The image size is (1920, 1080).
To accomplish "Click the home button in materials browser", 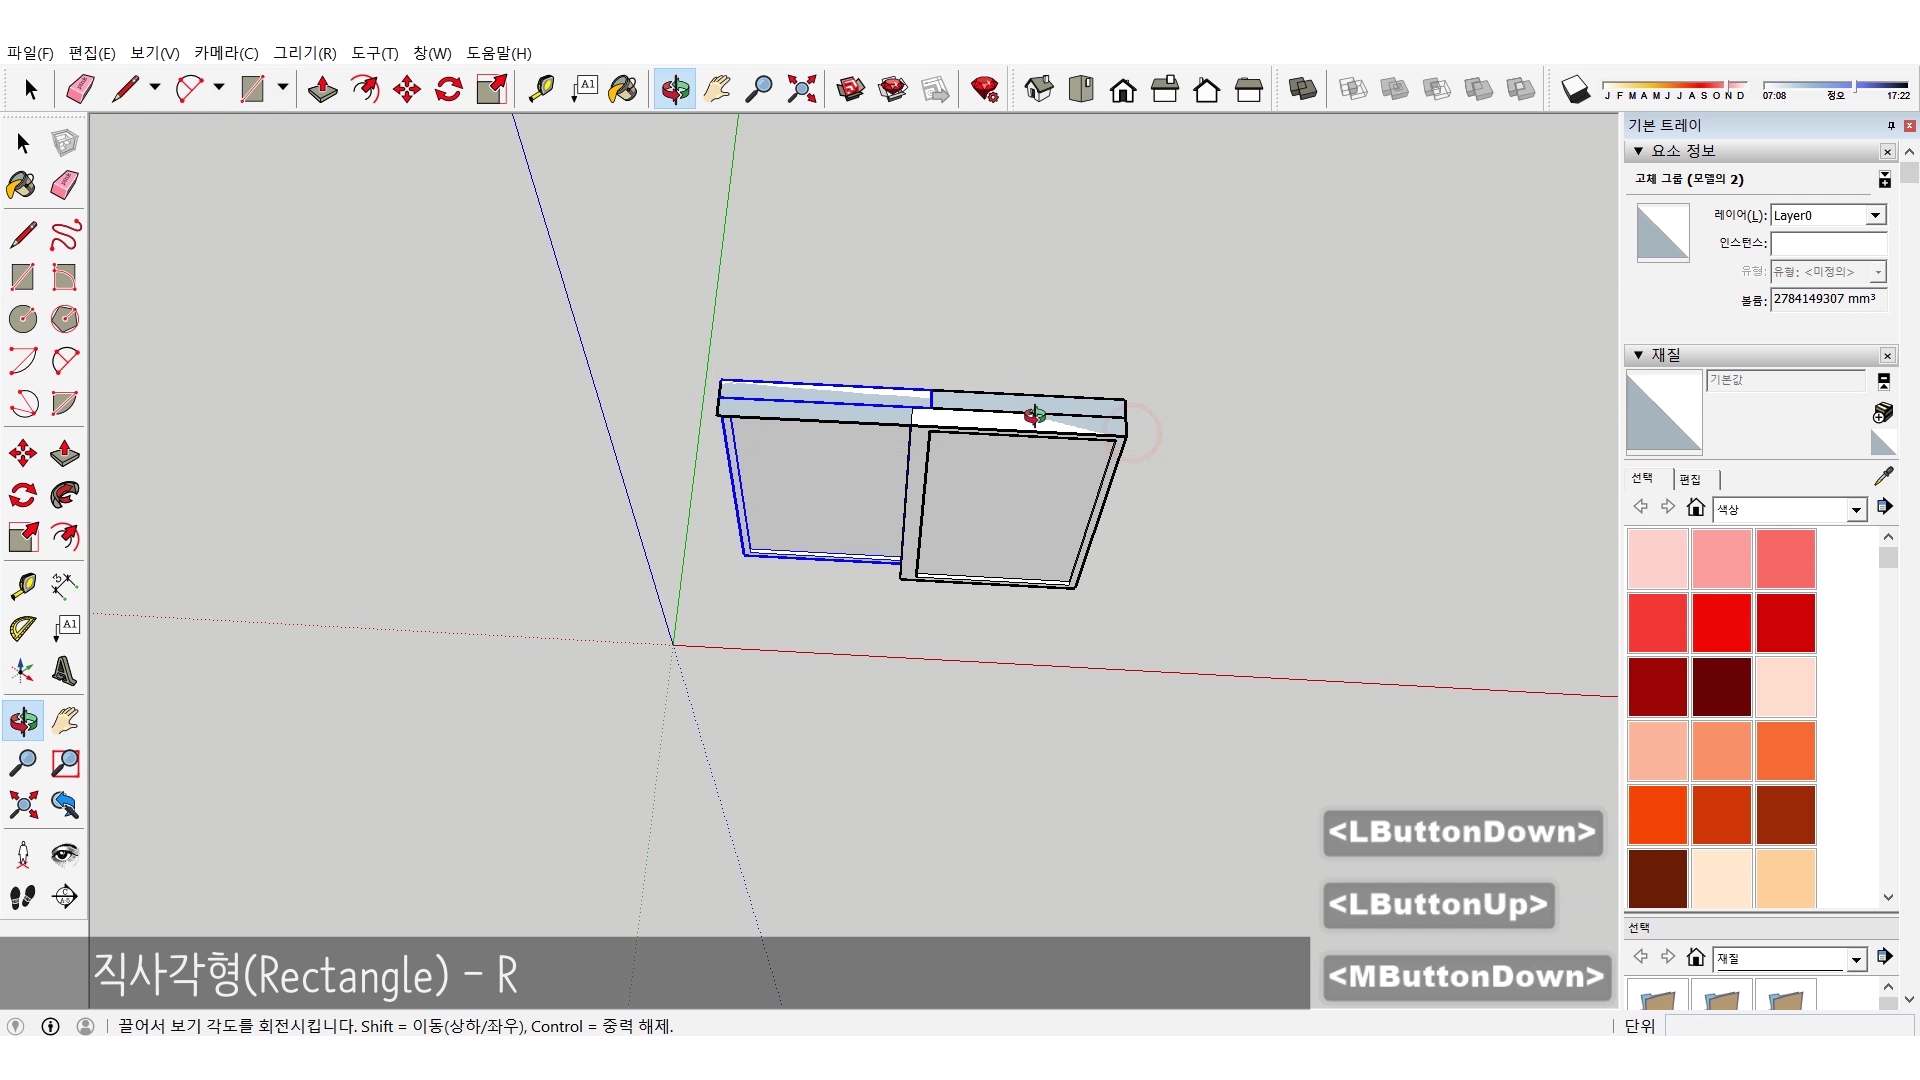I will [1695, 507].
